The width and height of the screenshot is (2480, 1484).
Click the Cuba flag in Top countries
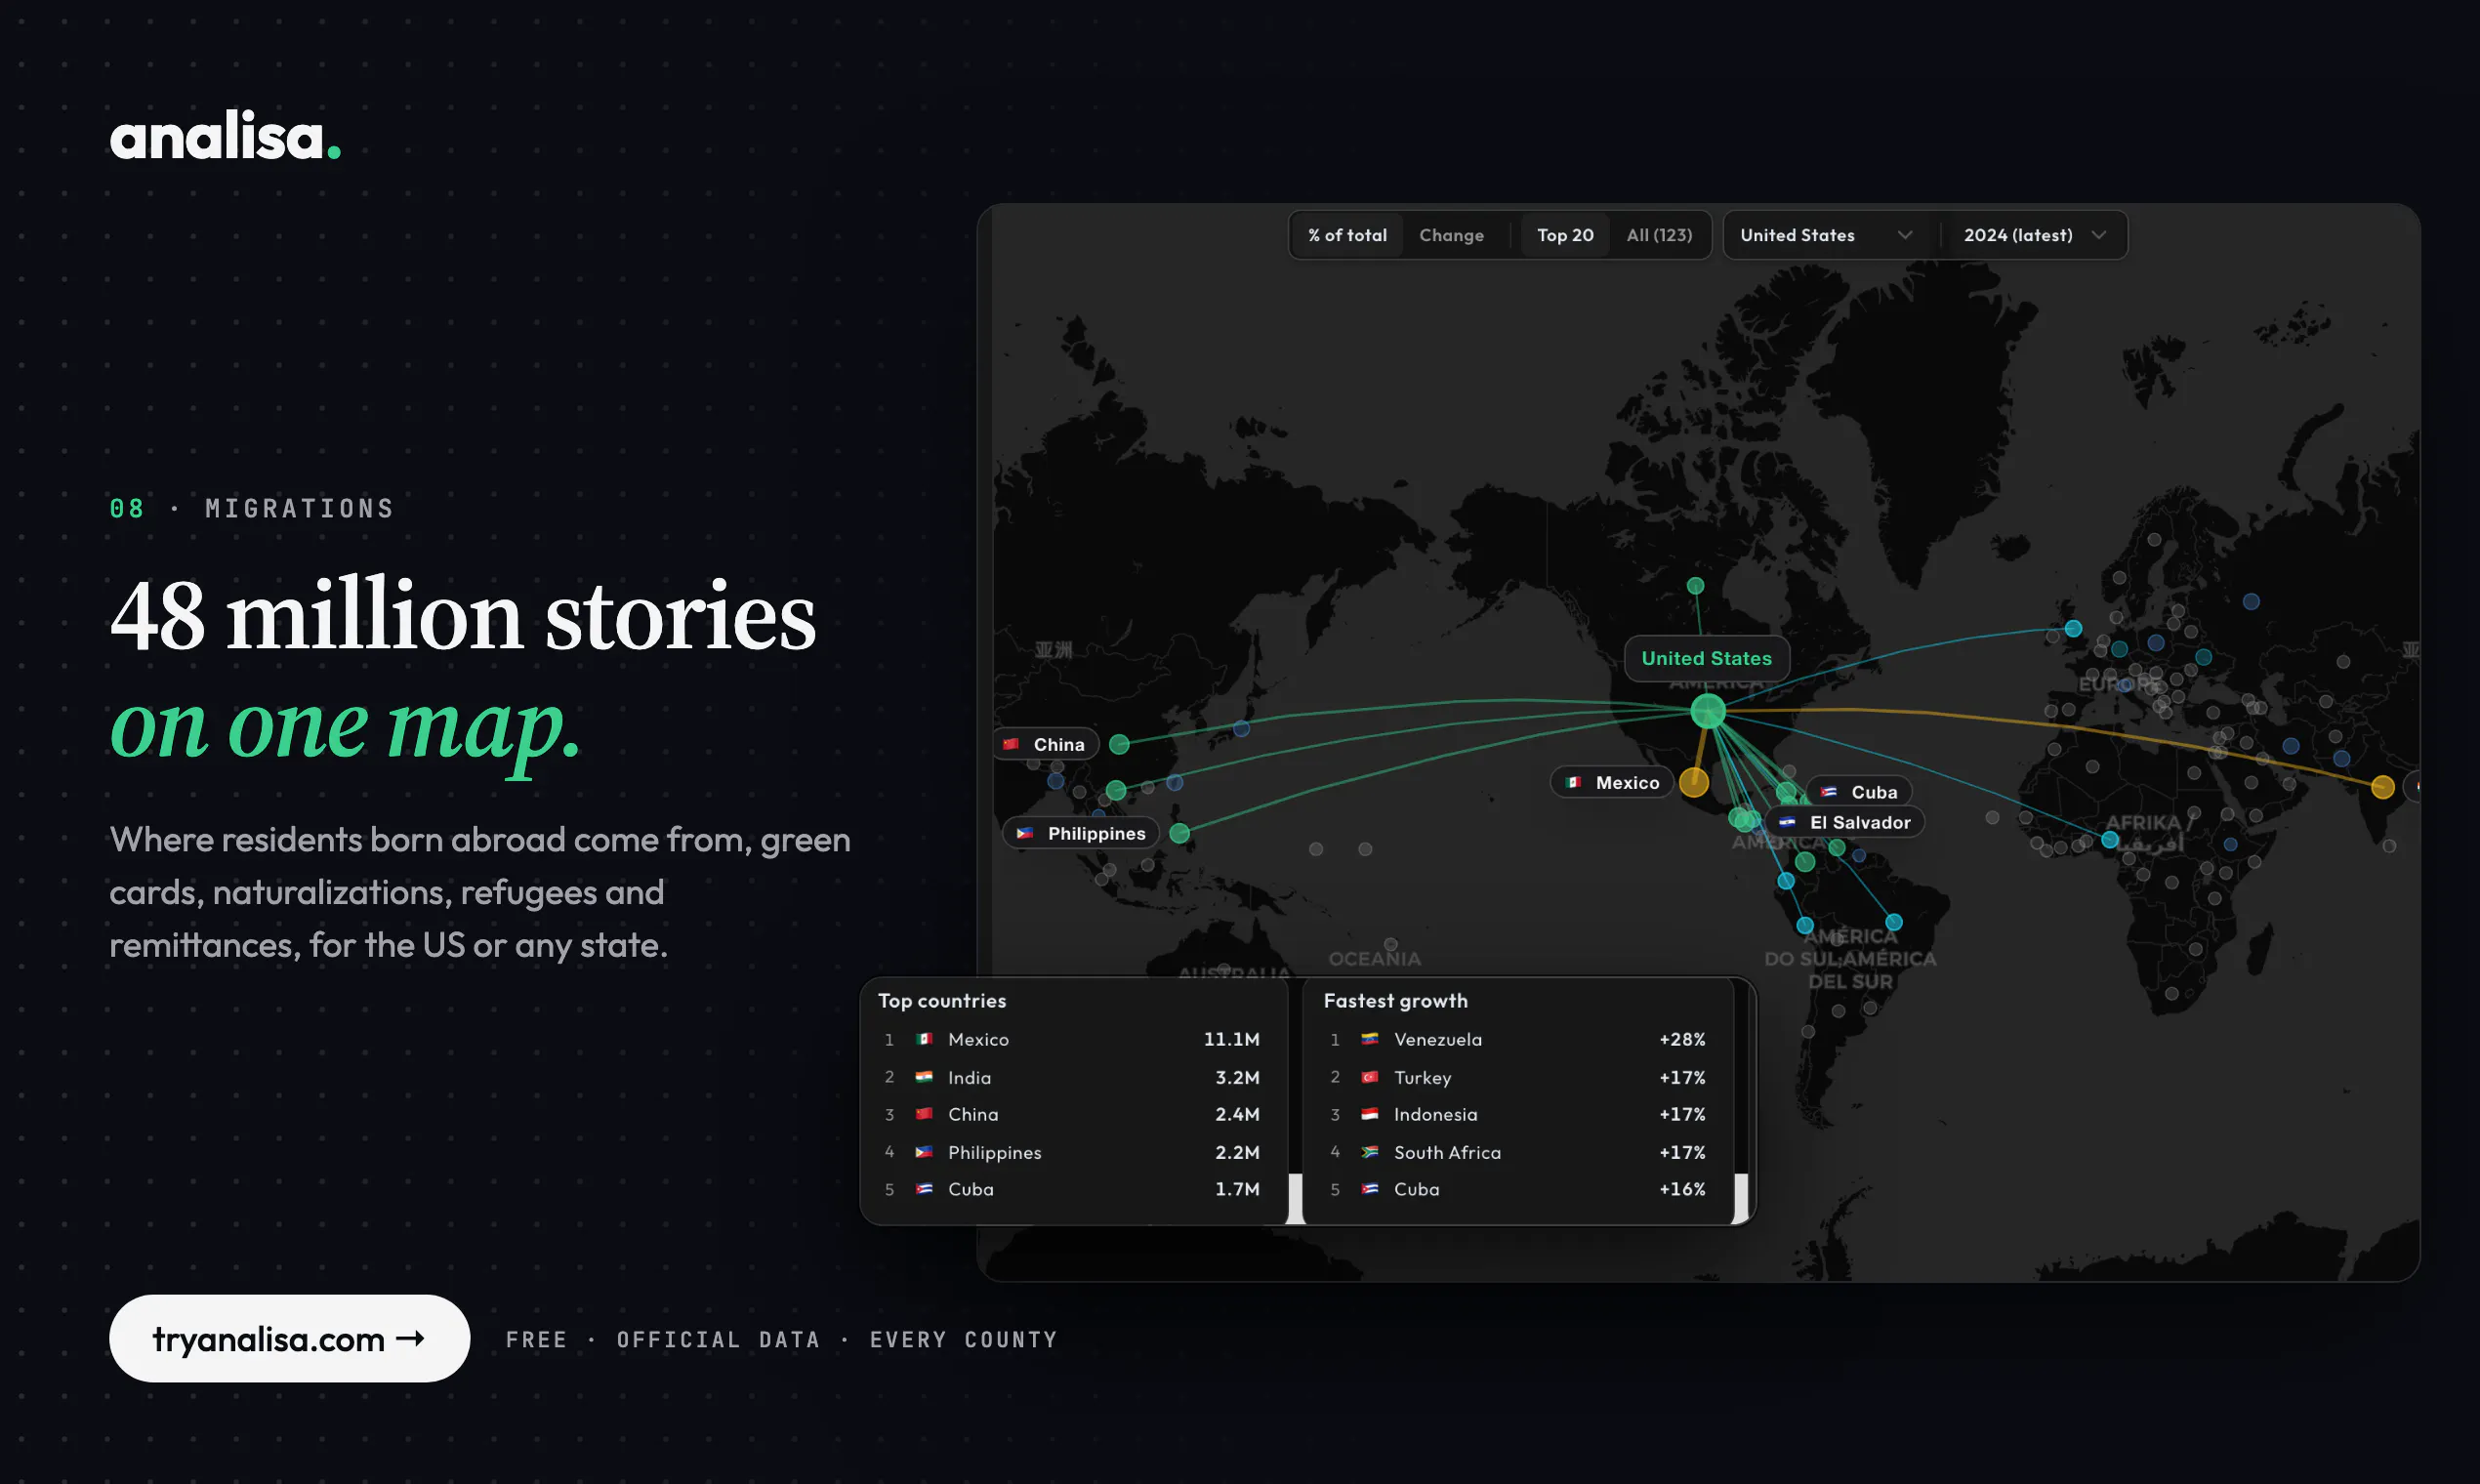pyautogui.click(x=924, y=1189)
